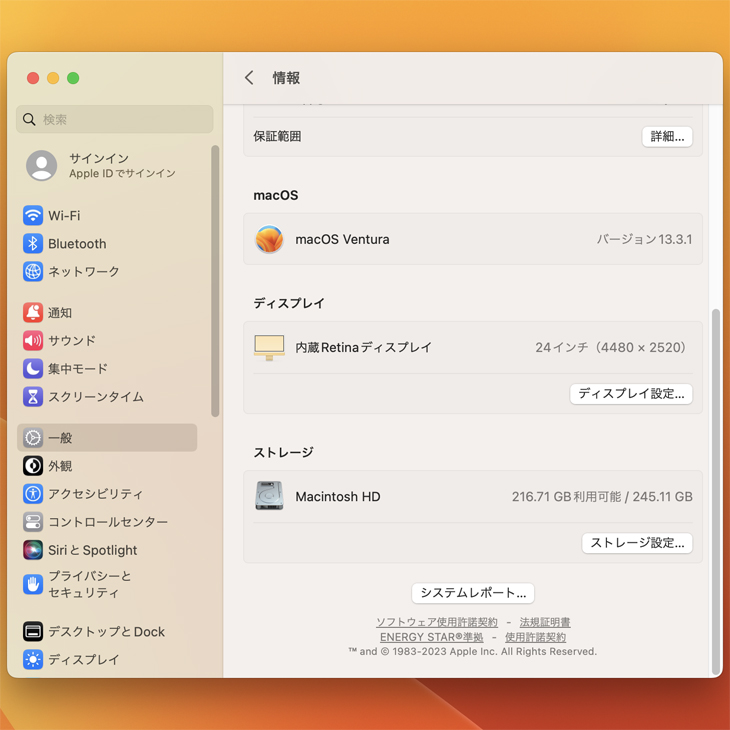
Task: Open アクセシビリティ settings icon
Action: coord(33,494)
